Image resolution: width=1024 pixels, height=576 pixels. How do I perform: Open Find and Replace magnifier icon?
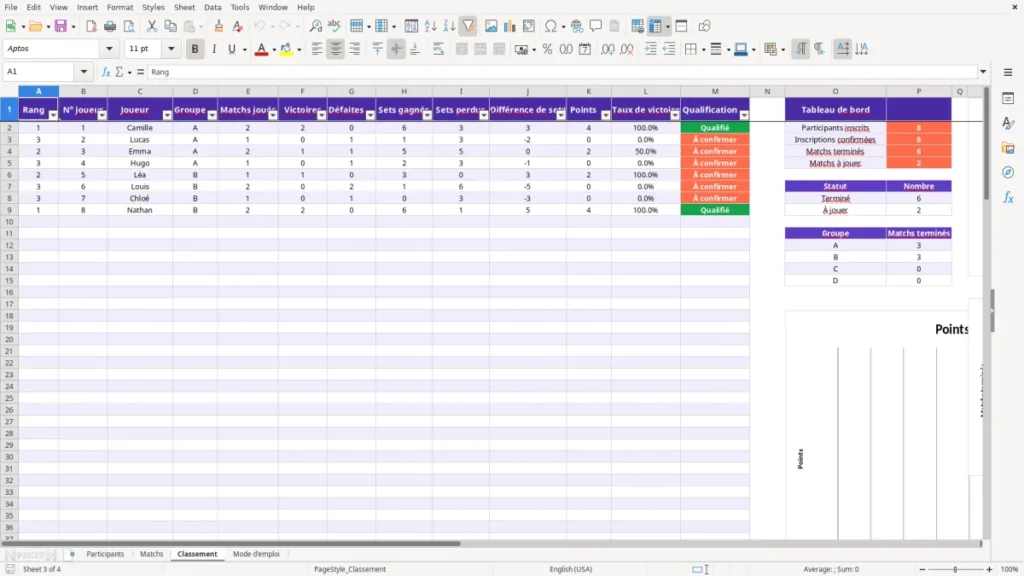click(x=315, y=26)
